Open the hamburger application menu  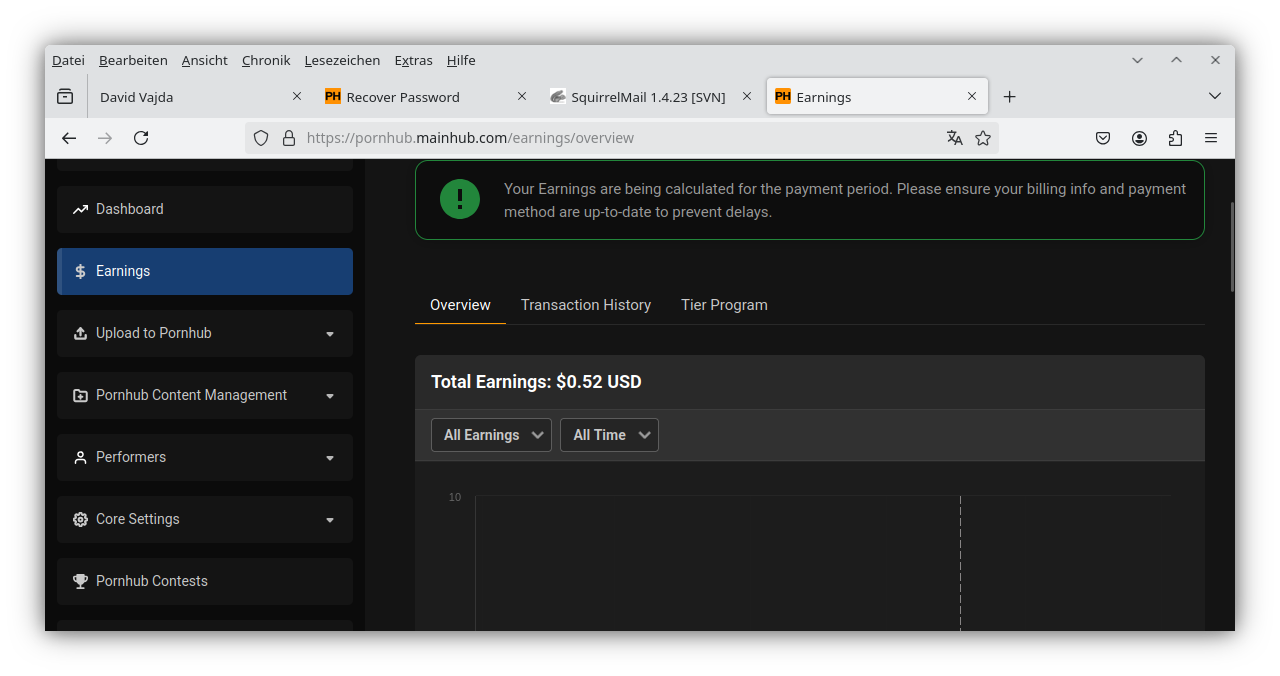1211,138
